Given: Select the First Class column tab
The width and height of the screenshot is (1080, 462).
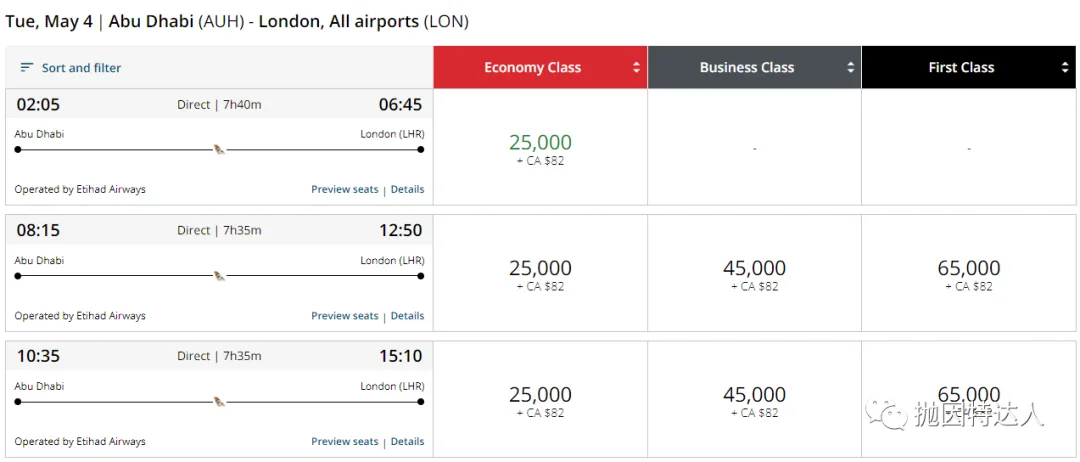Looking at the screenshot, I should 961,68.
